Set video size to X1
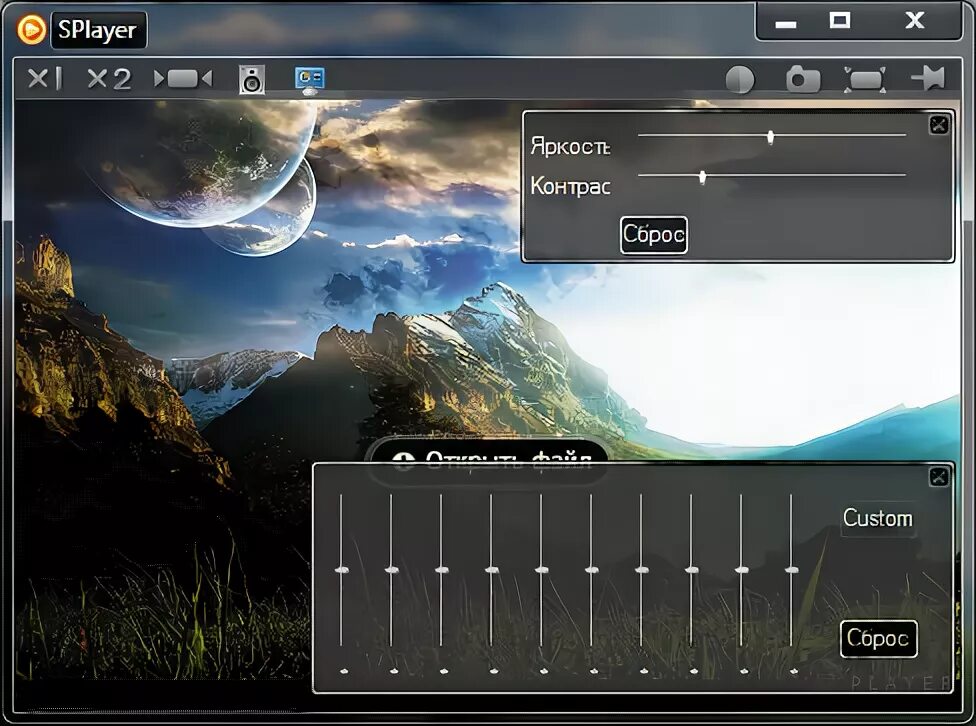 [45, 78]
